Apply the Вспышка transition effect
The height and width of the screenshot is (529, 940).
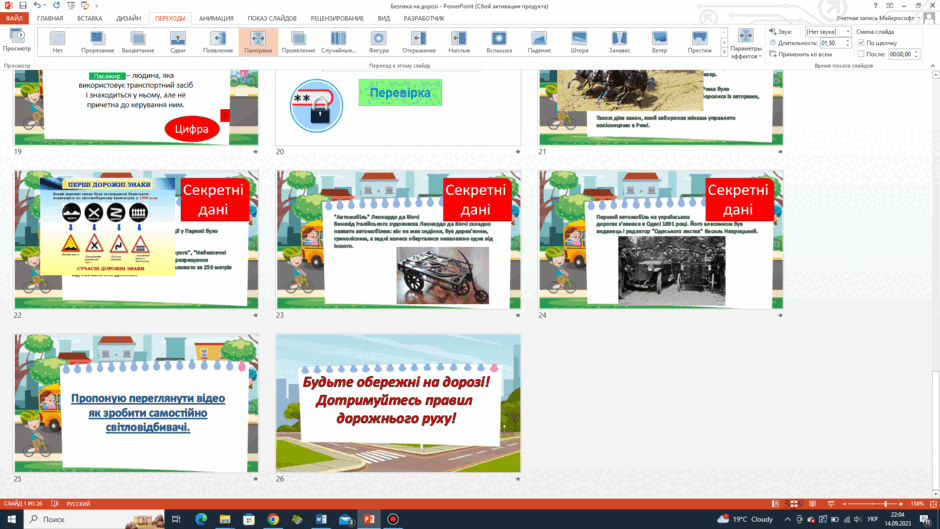tap(499, 42)
